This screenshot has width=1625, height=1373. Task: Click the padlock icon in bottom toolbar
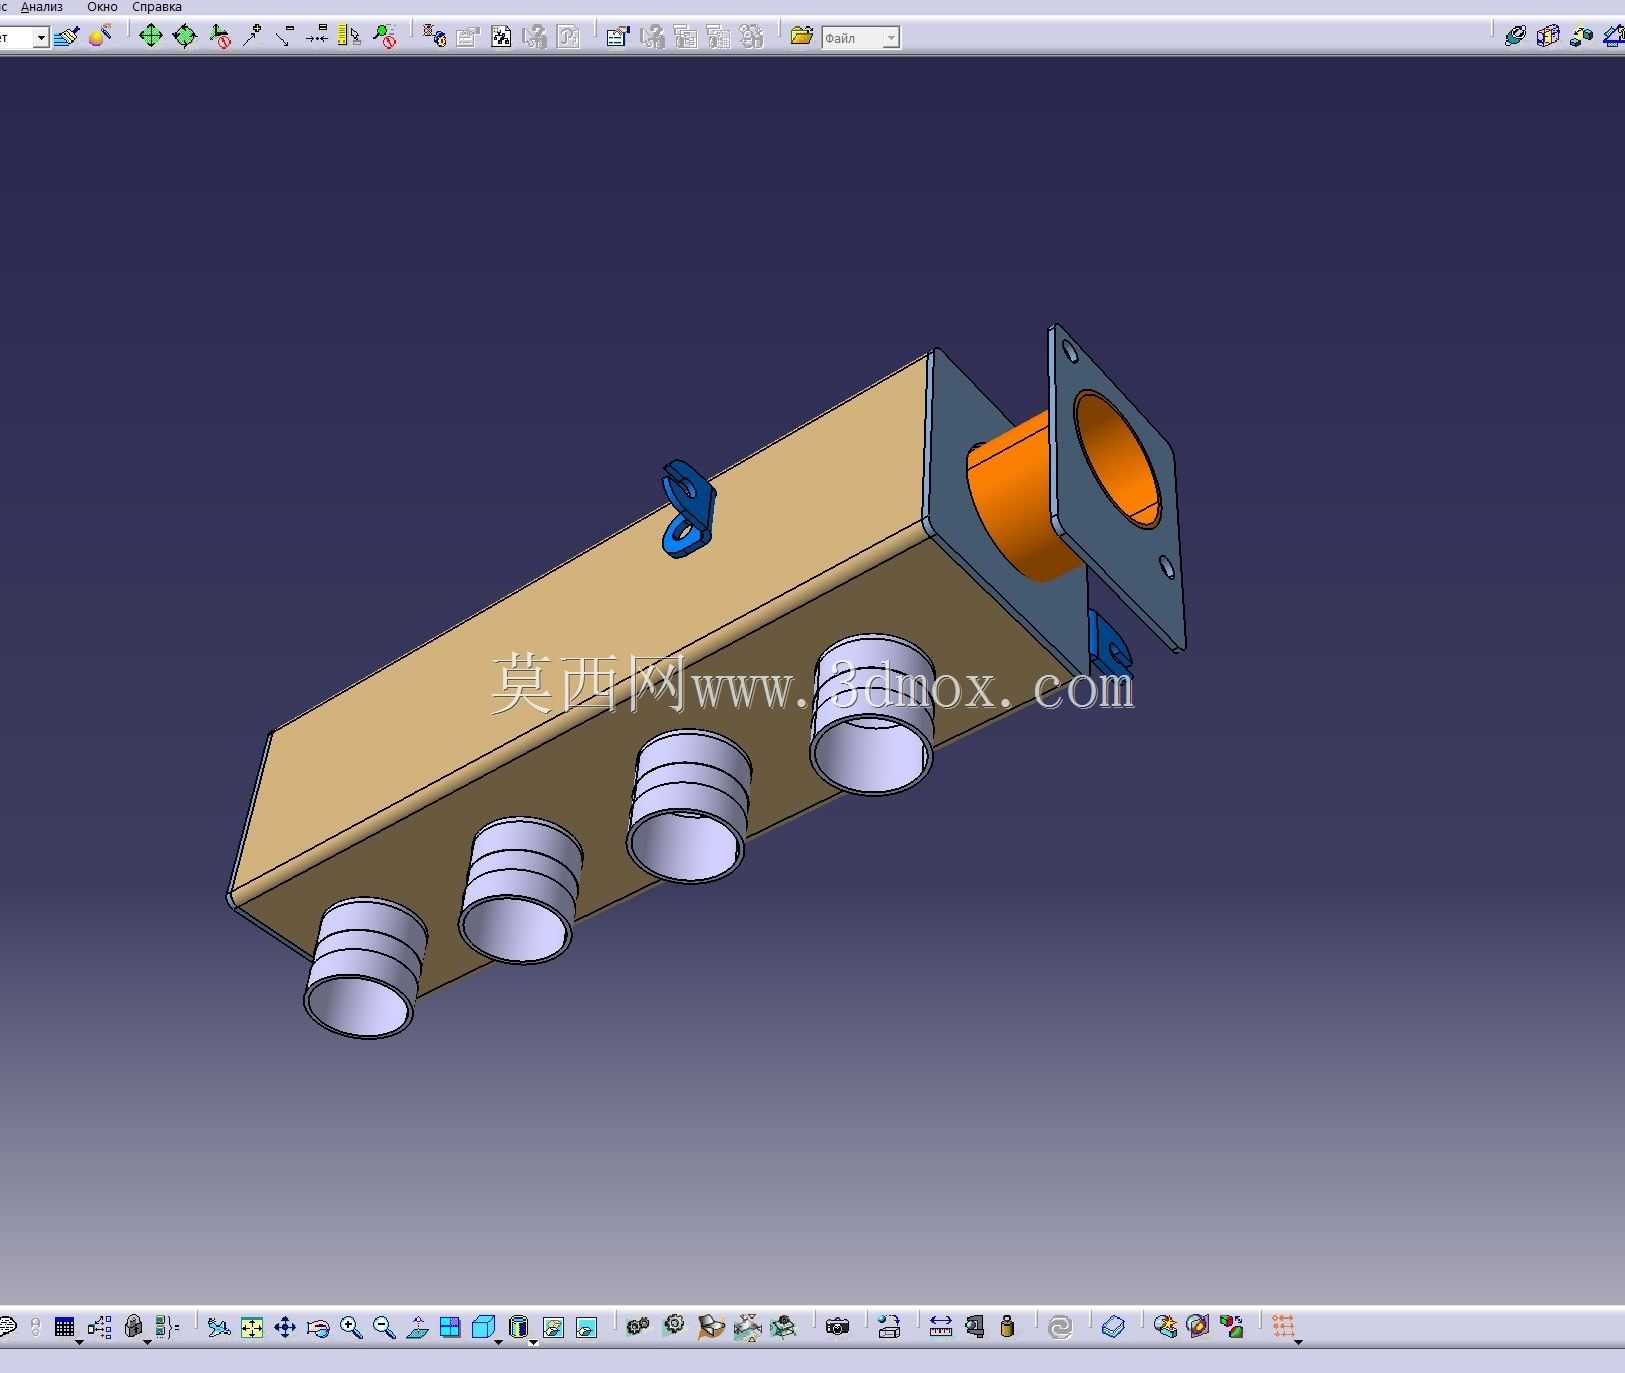pyautogui.click(x=133, y=1327)
